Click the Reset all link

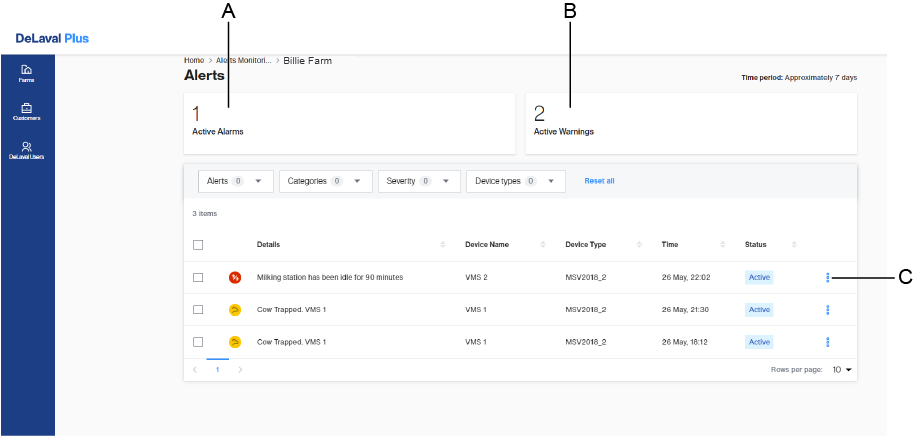tap(599, 181)
